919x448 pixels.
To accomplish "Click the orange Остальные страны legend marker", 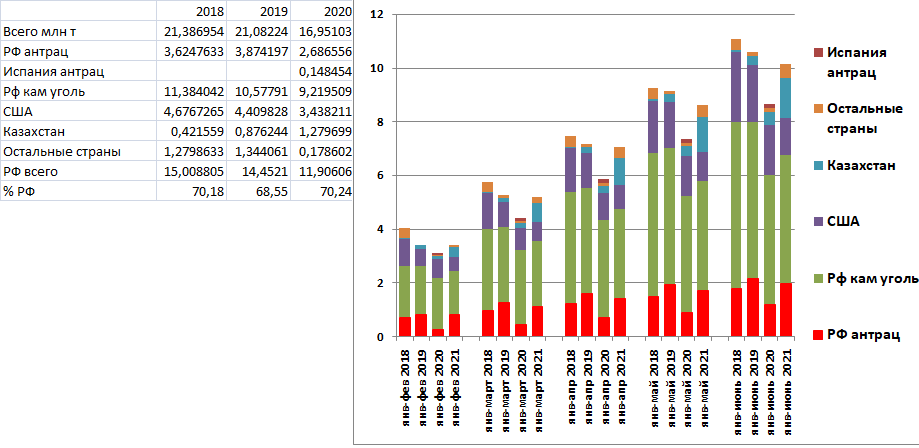I will [x=817, y=108].
